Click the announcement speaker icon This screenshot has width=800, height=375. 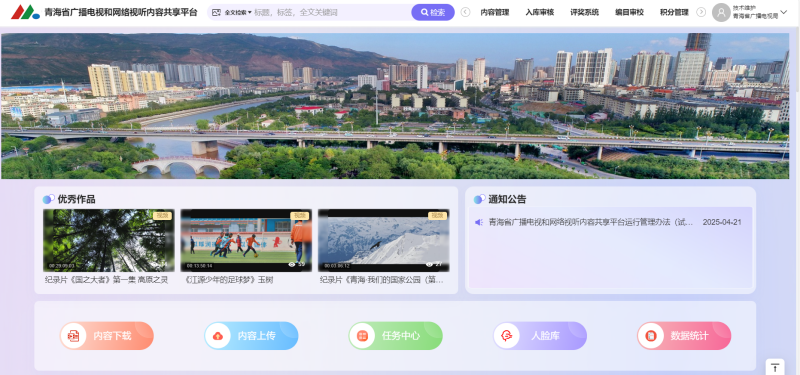479,222
